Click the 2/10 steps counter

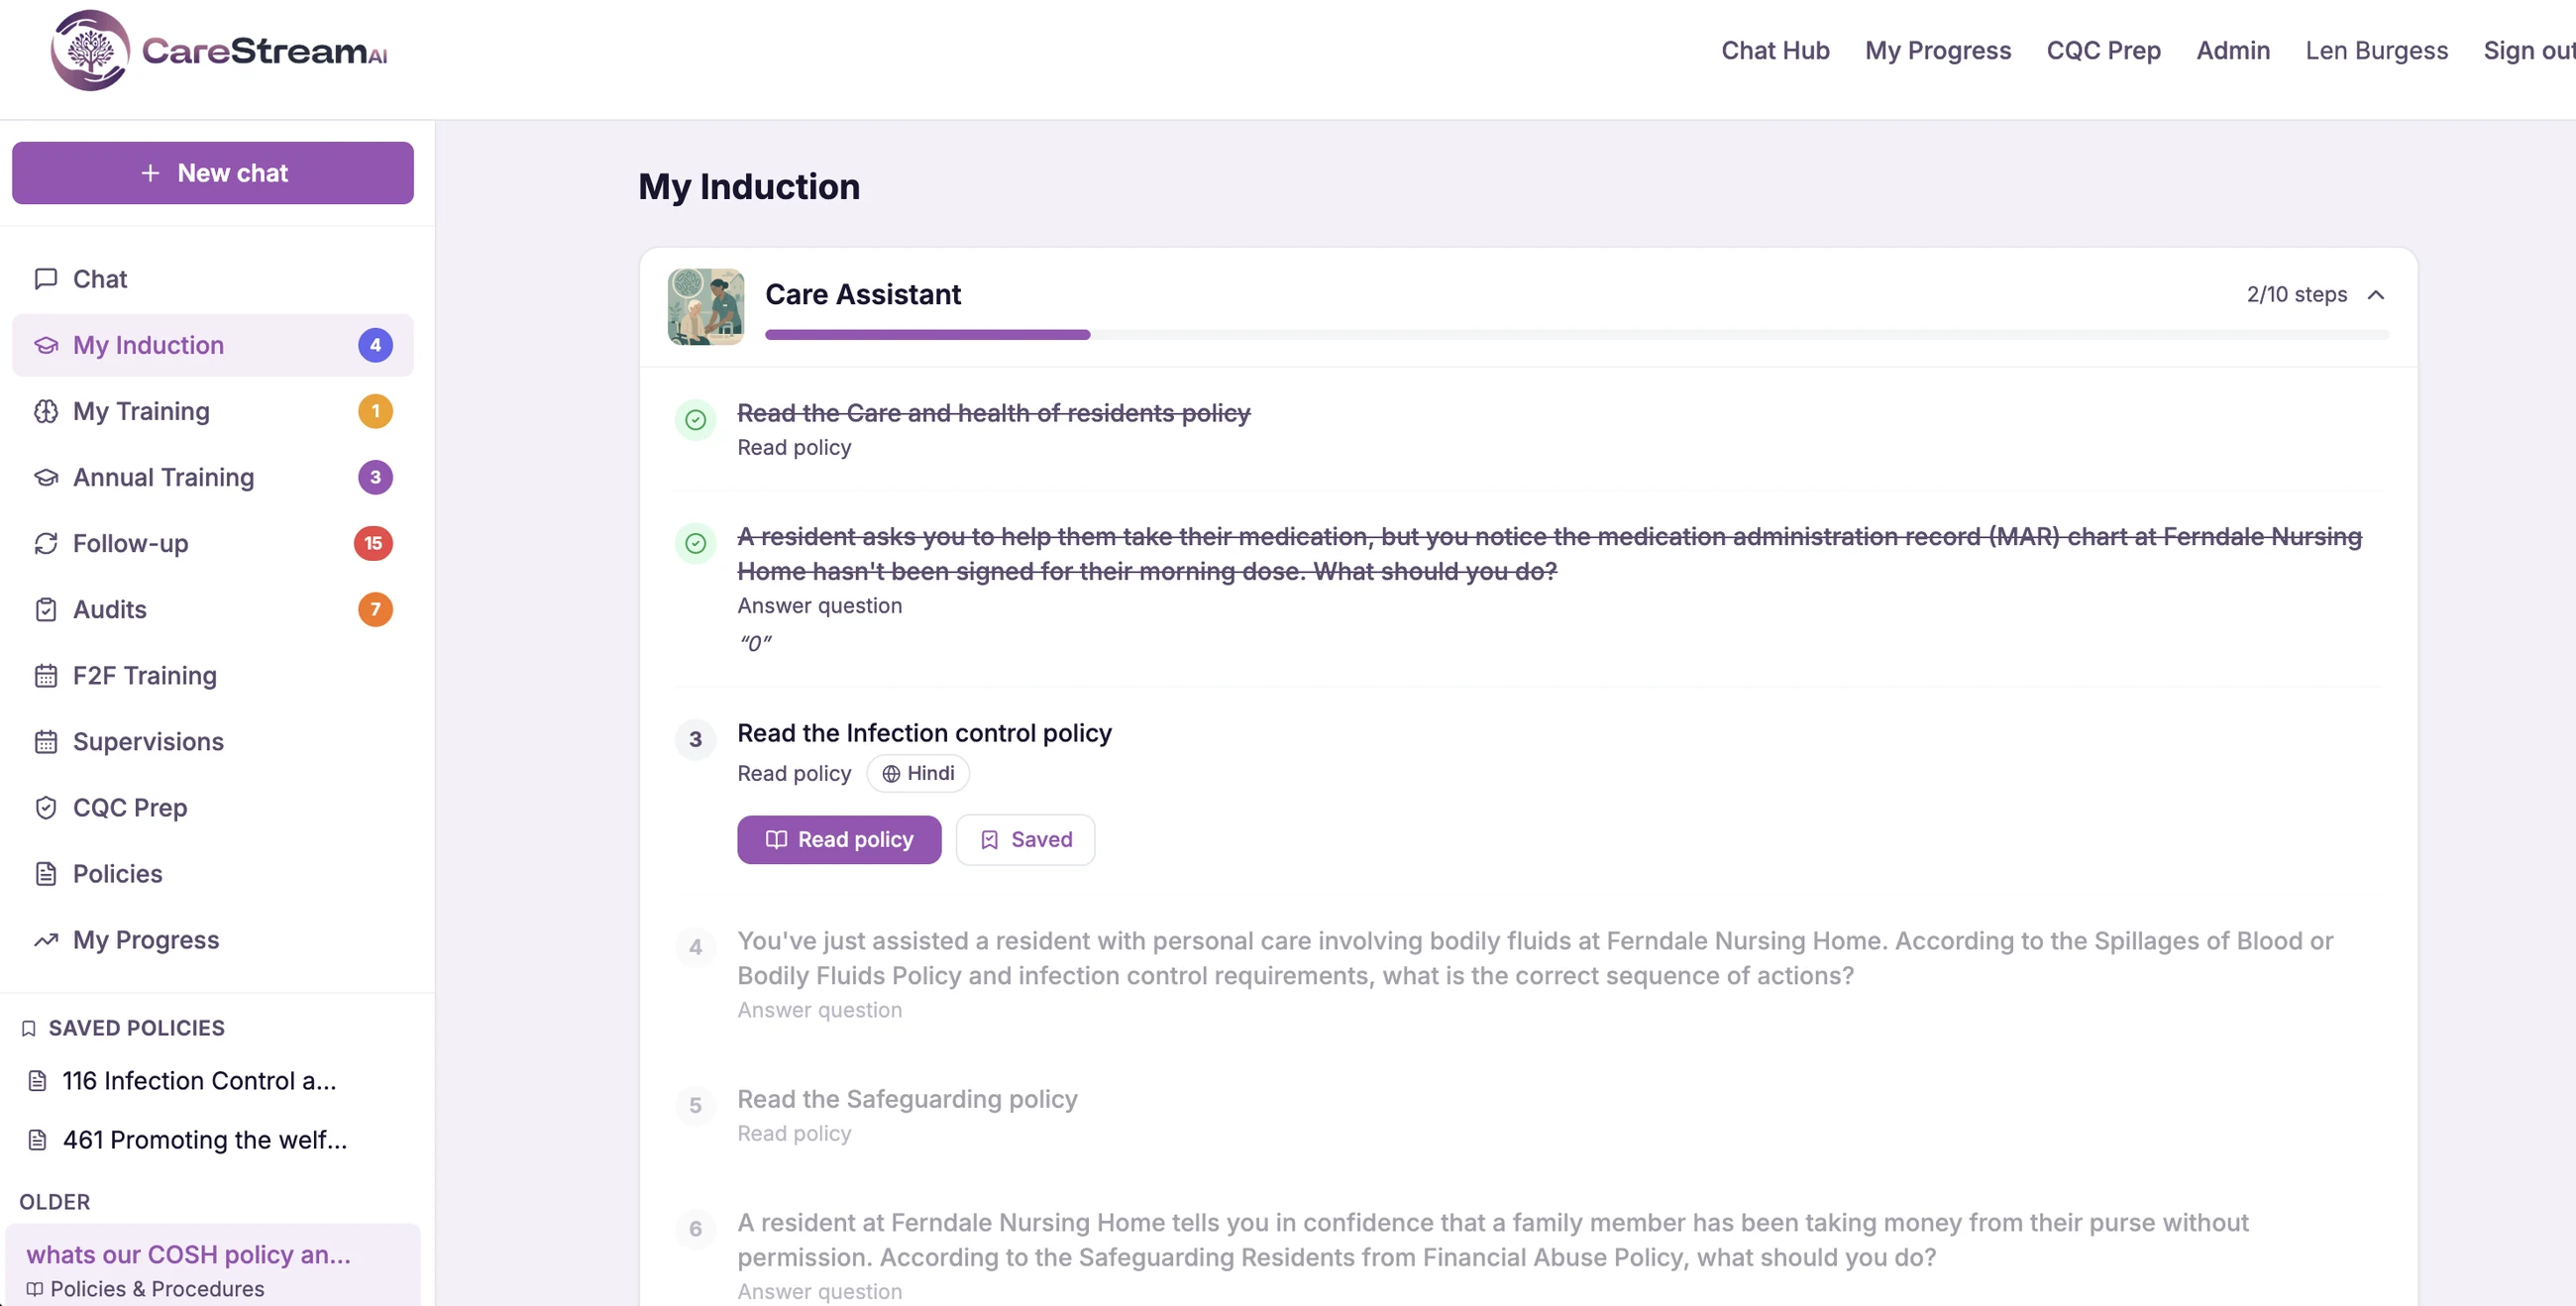tap(2296, 294)
